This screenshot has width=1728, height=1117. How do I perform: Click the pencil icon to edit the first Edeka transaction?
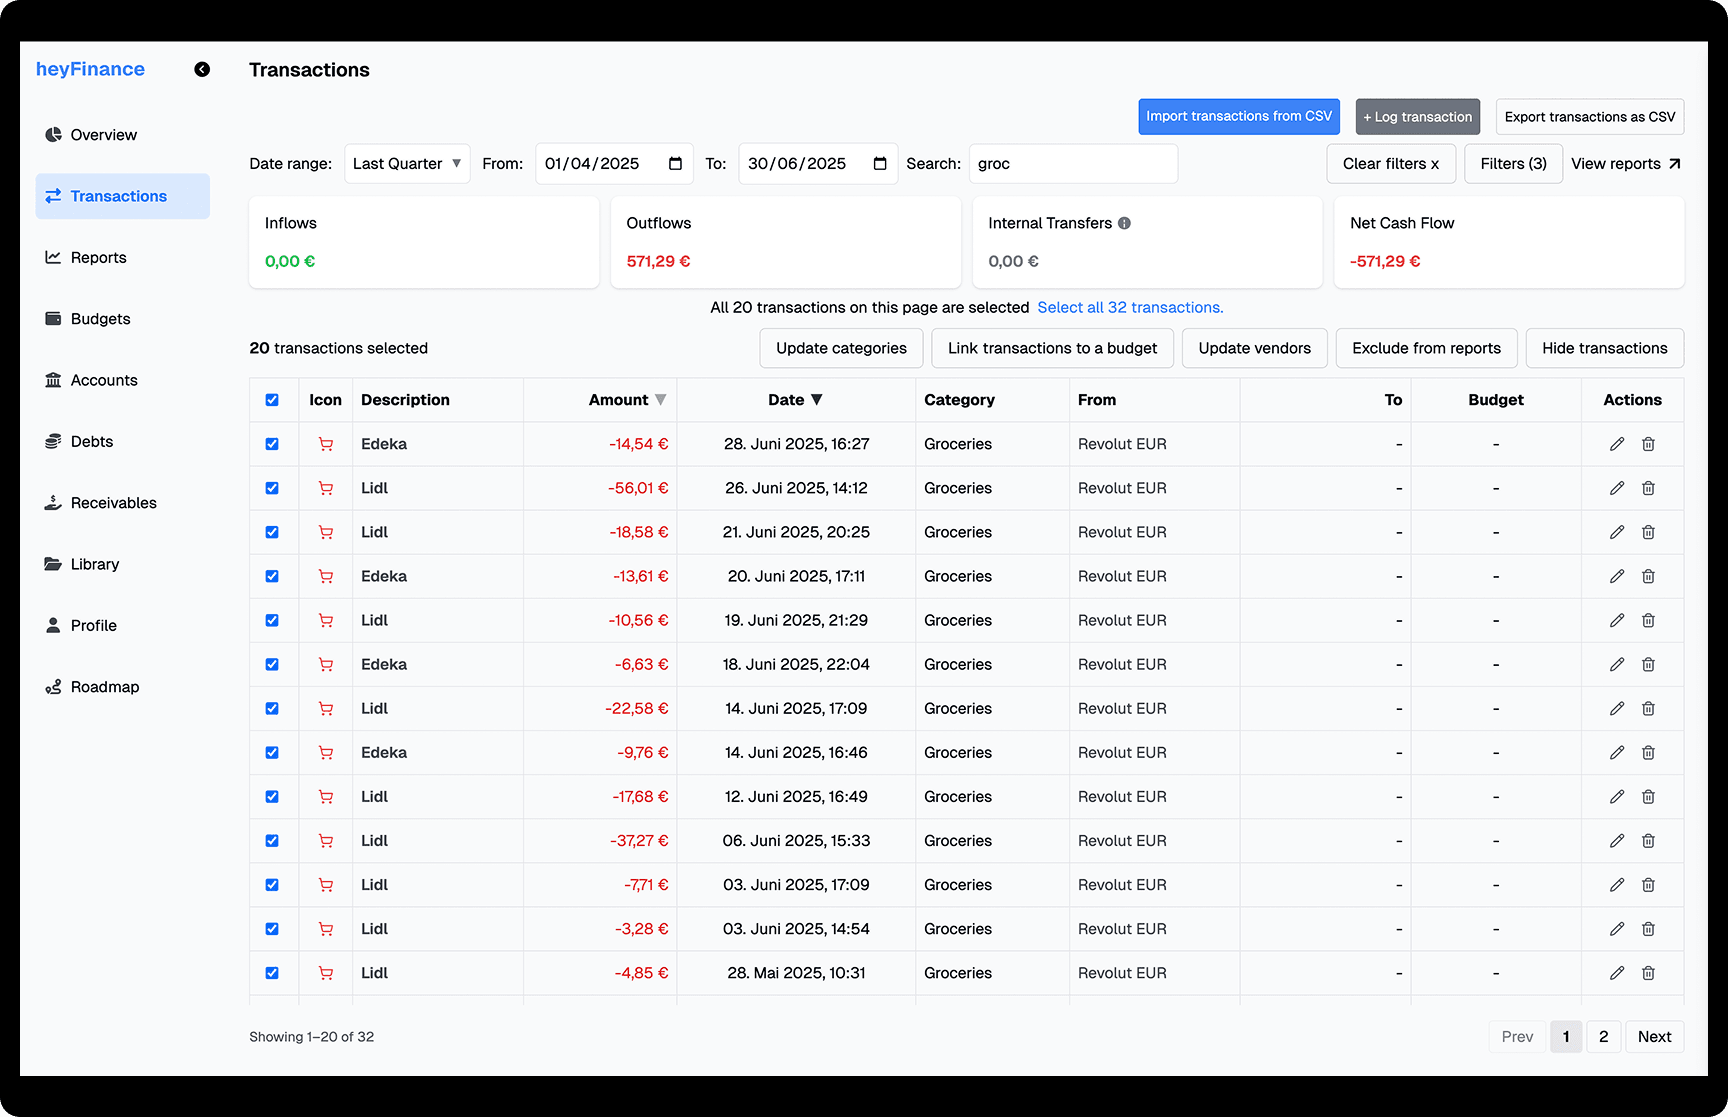(x=1617, y=443)
